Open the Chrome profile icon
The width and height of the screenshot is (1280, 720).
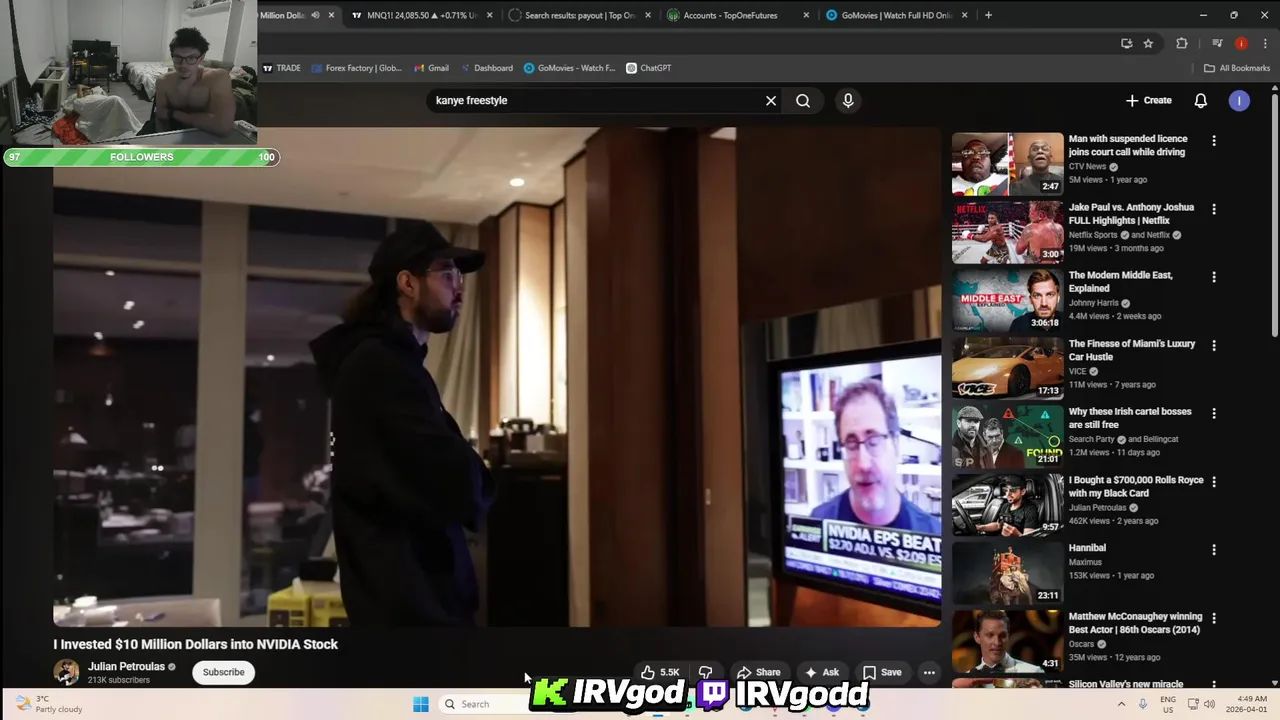tap(1241, 43)
